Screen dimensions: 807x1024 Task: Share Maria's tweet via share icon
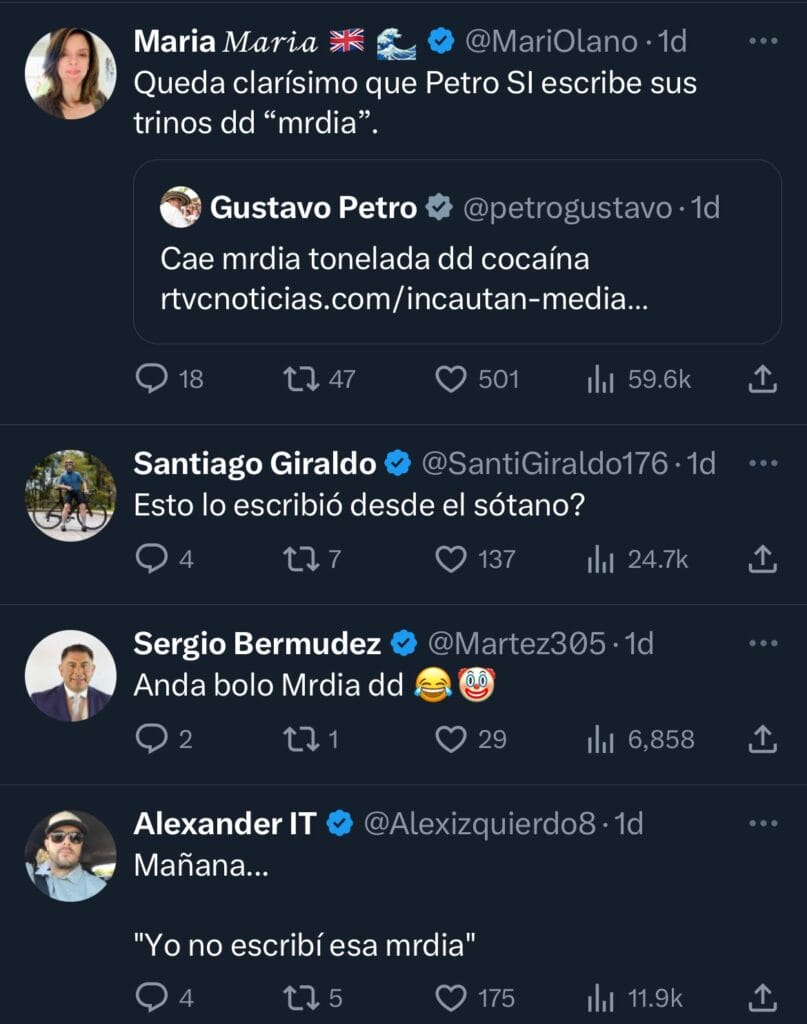point(762,378)
